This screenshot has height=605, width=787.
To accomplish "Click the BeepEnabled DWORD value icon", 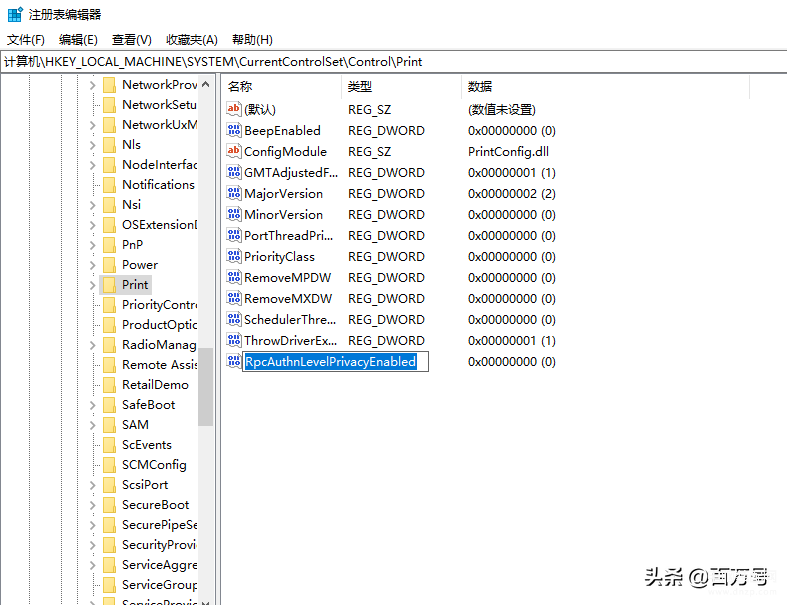I will (234, 131).
